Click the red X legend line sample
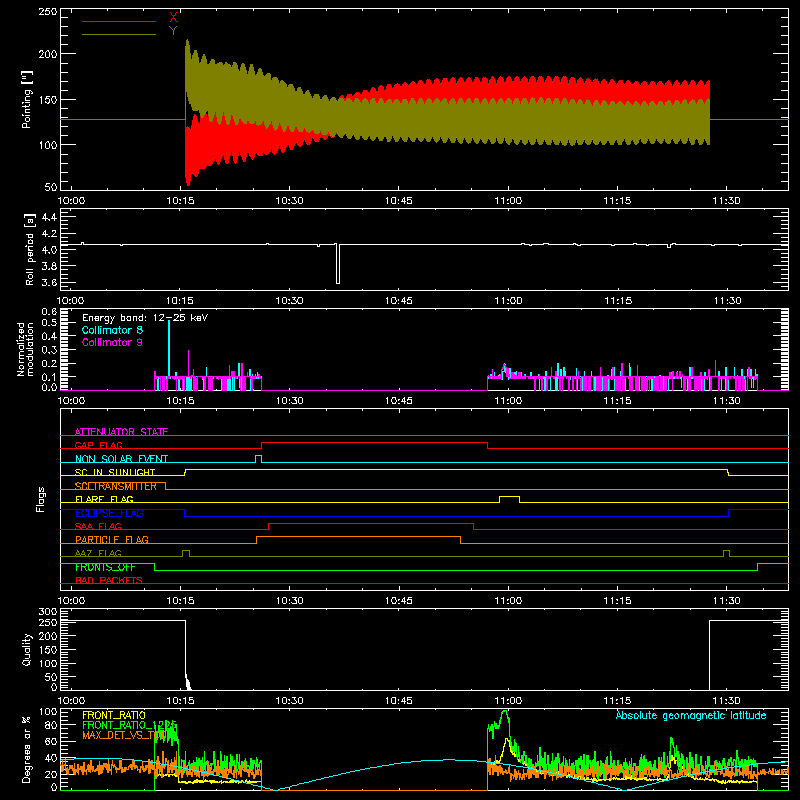Image resolution: width=800 pixels, height=800 pixels. tap(118, 21)
